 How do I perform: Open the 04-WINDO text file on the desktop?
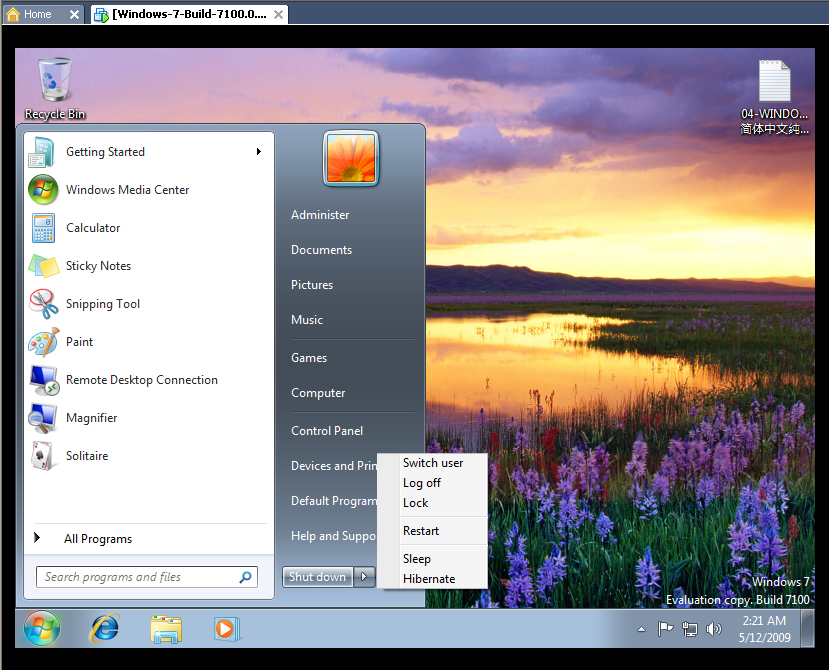pos(774,97)
